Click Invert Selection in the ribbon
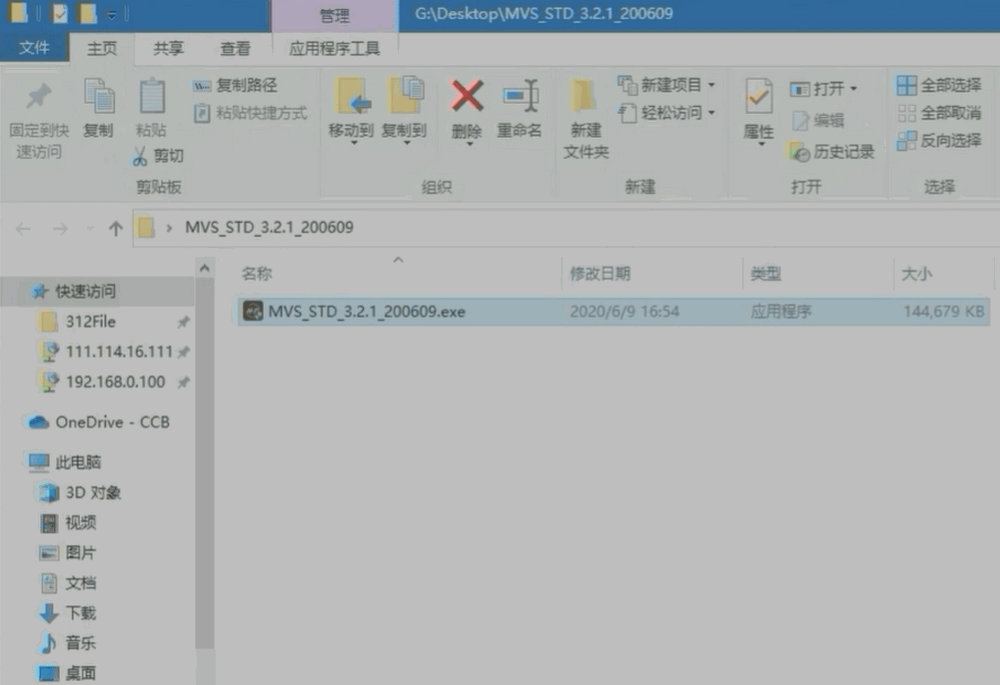Image resolution: width=1000 pixels, height=685 pixels. coord(938,141)
